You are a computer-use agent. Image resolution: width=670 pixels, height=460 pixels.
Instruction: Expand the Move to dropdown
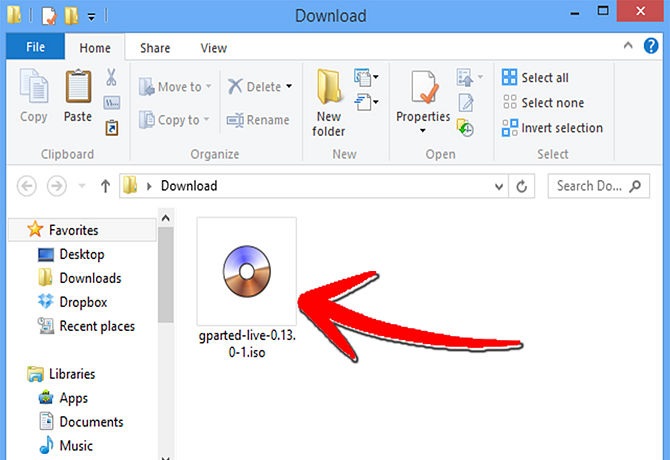click(208, 87)
